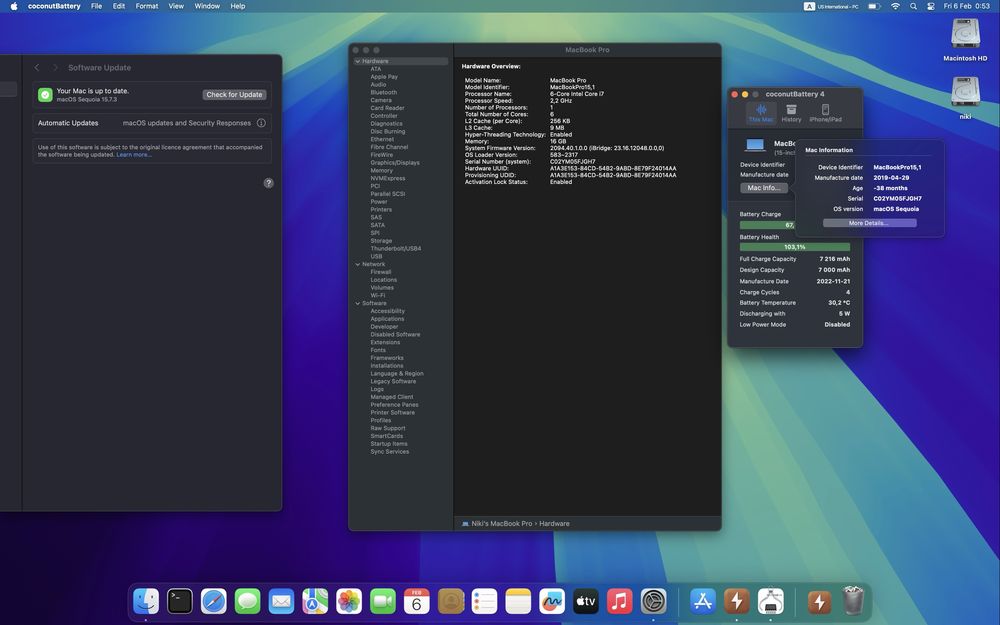Select Graphics/Displays in sidebar
Screen dimensions: 1000x625
click(395, 163)
